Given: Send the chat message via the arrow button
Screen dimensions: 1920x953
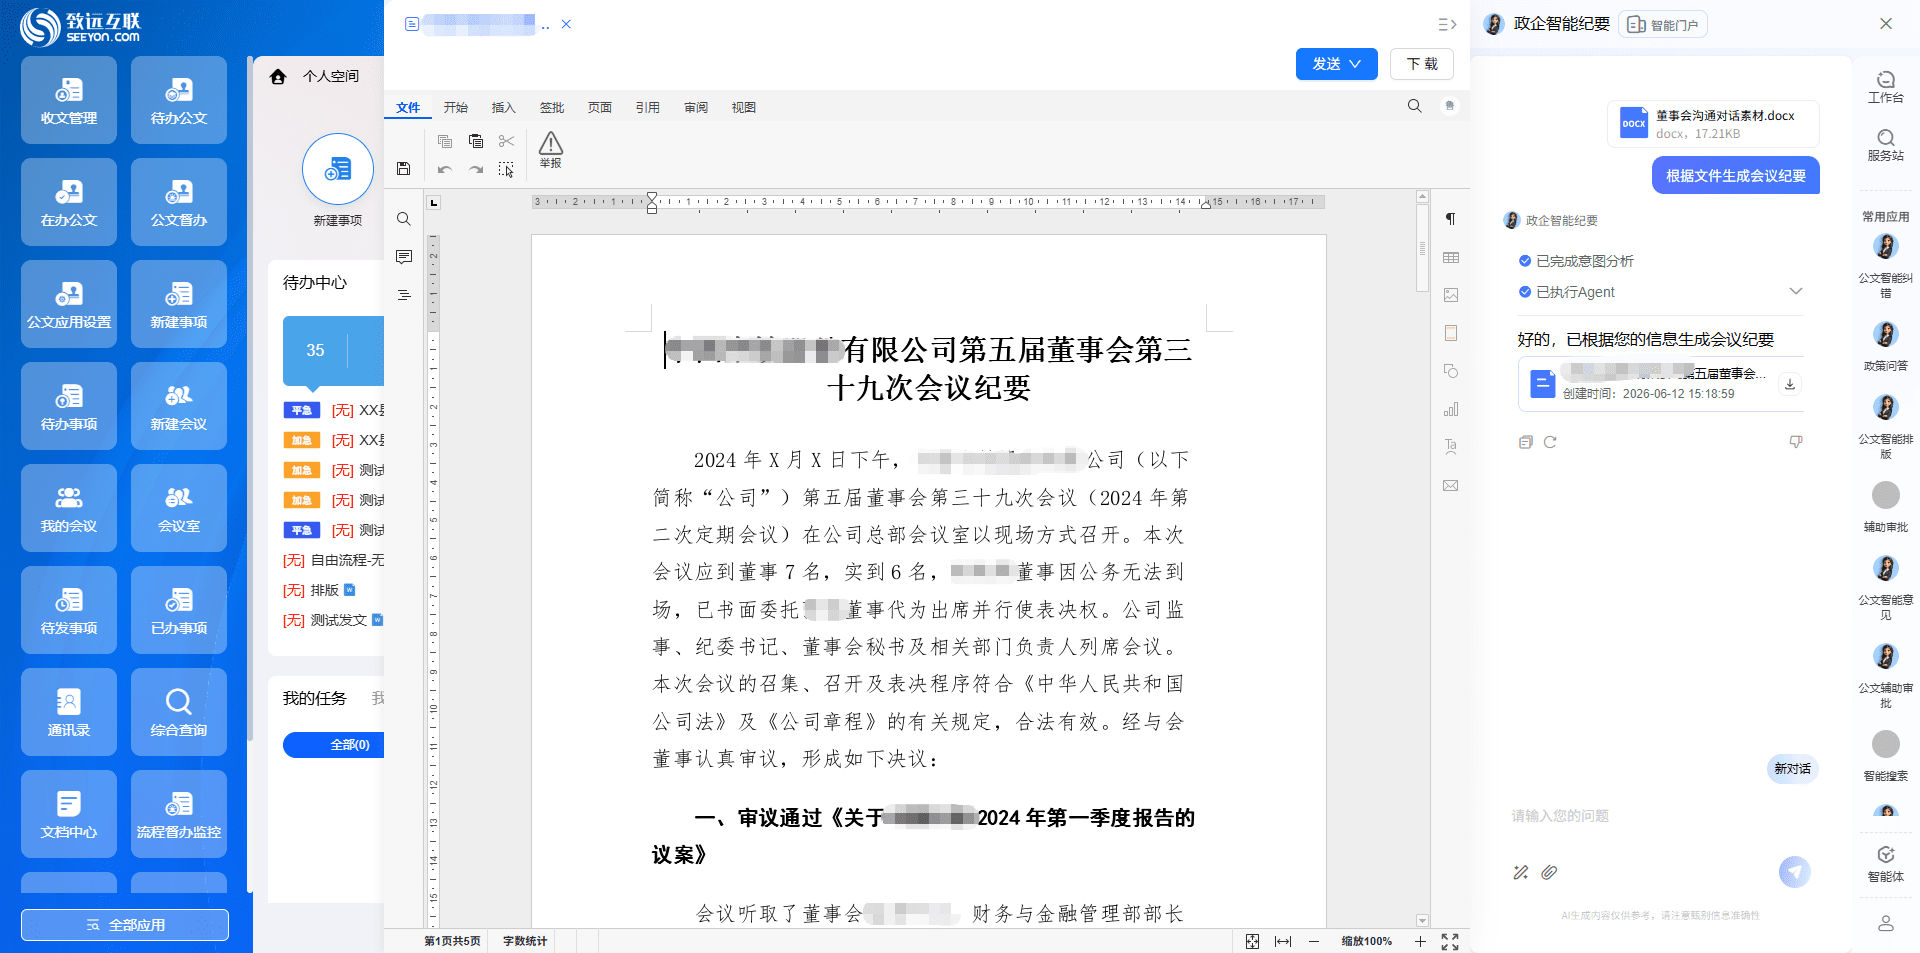Looking at the screenshot, I should [1795, 872].
